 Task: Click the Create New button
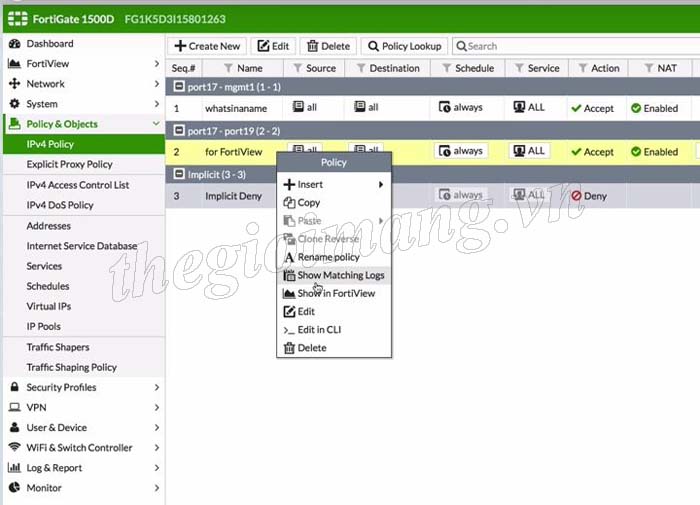pyautogui.click(x=208, y=46)
